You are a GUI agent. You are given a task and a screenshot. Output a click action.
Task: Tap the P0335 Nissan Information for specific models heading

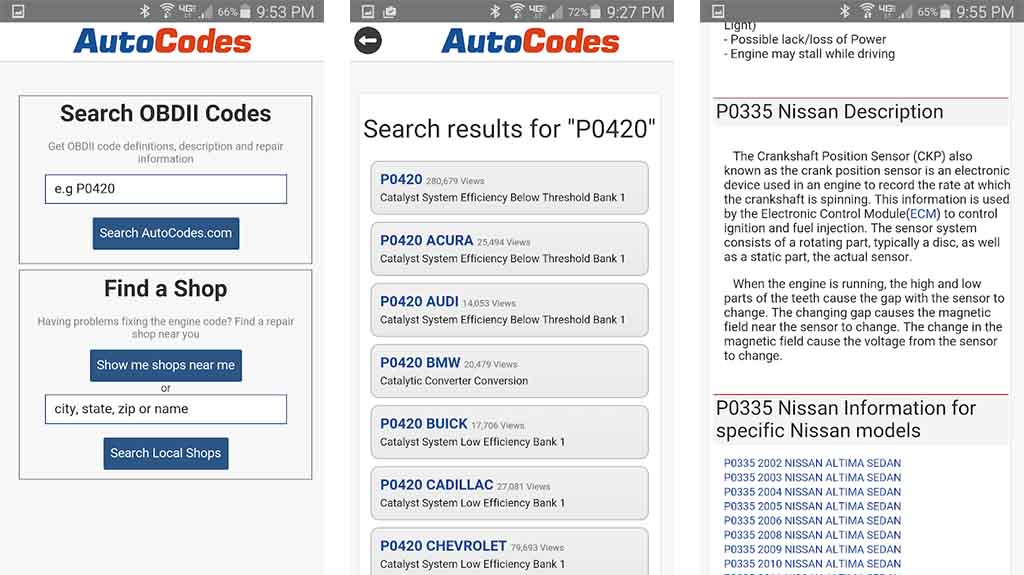(846, 419)
